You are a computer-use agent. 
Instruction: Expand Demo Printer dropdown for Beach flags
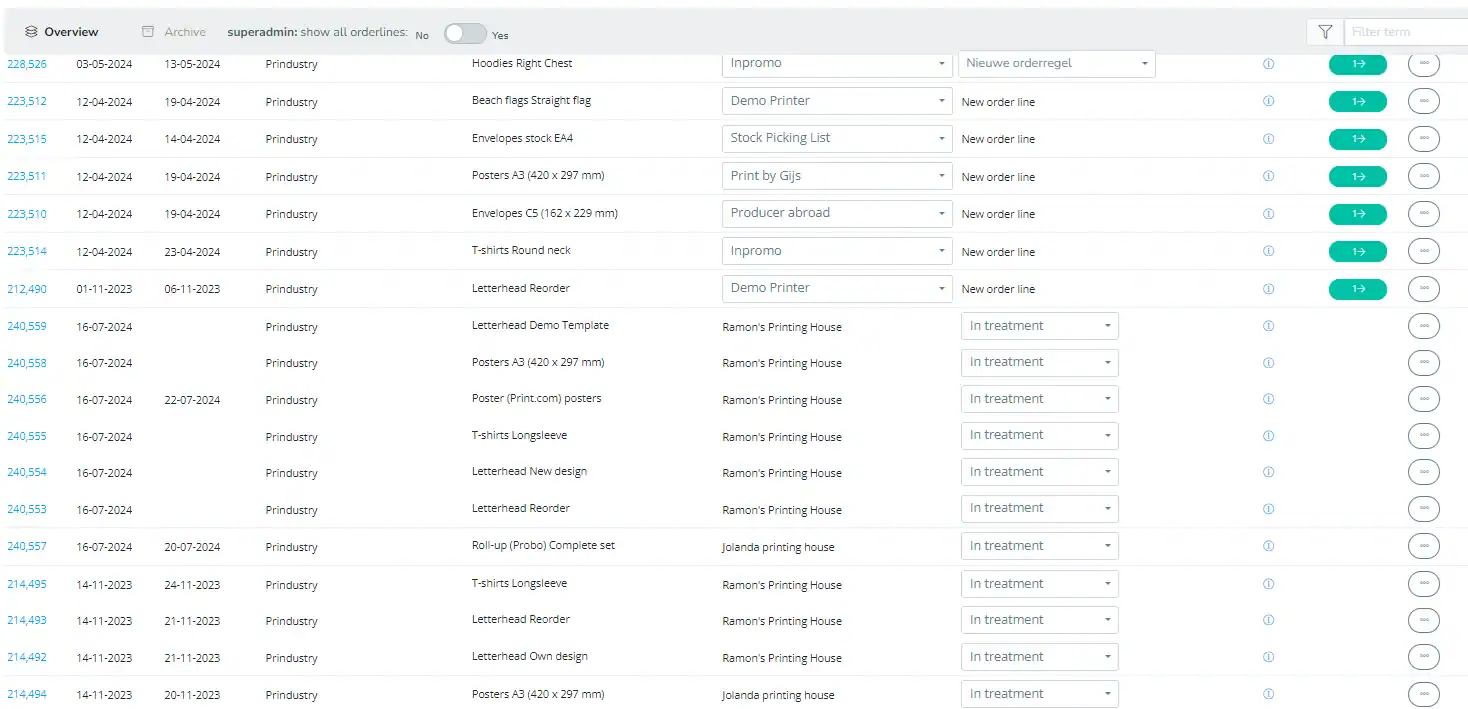(836, 101)
